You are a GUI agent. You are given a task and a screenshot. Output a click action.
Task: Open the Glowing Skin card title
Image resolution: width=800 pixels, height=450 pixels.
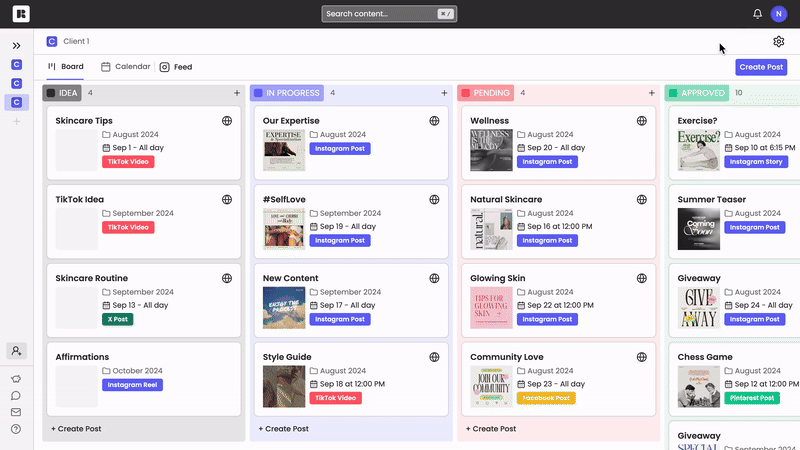tap(497, 278)
